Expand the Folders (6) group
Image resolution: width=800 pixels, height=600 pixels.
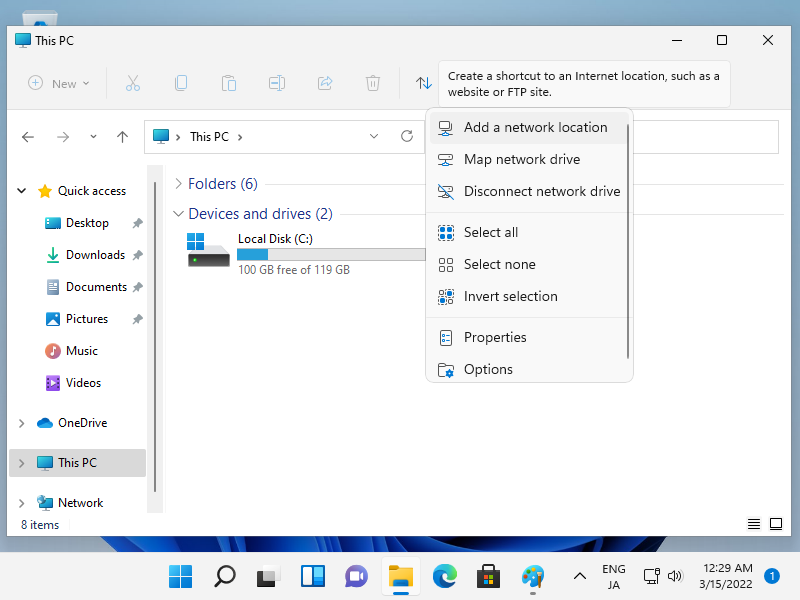[178, 184]
